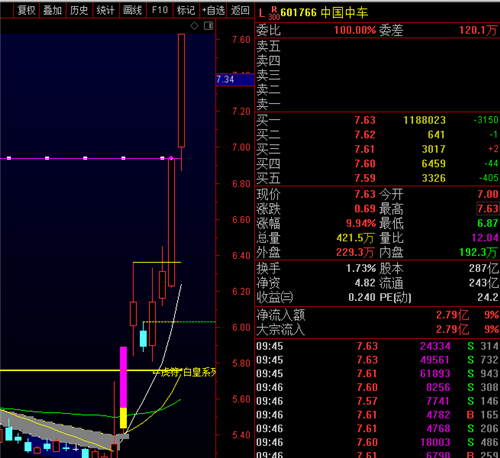
Task: Click PE(动) value 24.2
Action: click(x=488, y=297)
